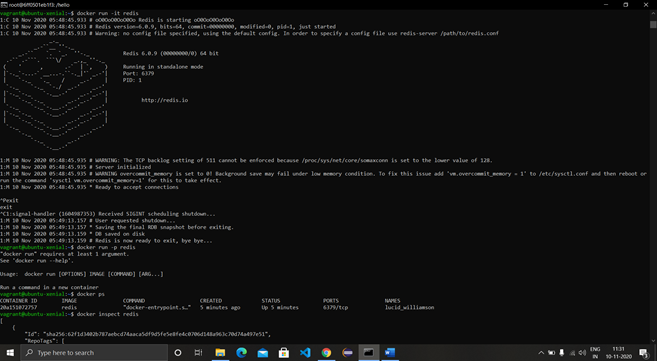Click the microphone tray icon

561,353
